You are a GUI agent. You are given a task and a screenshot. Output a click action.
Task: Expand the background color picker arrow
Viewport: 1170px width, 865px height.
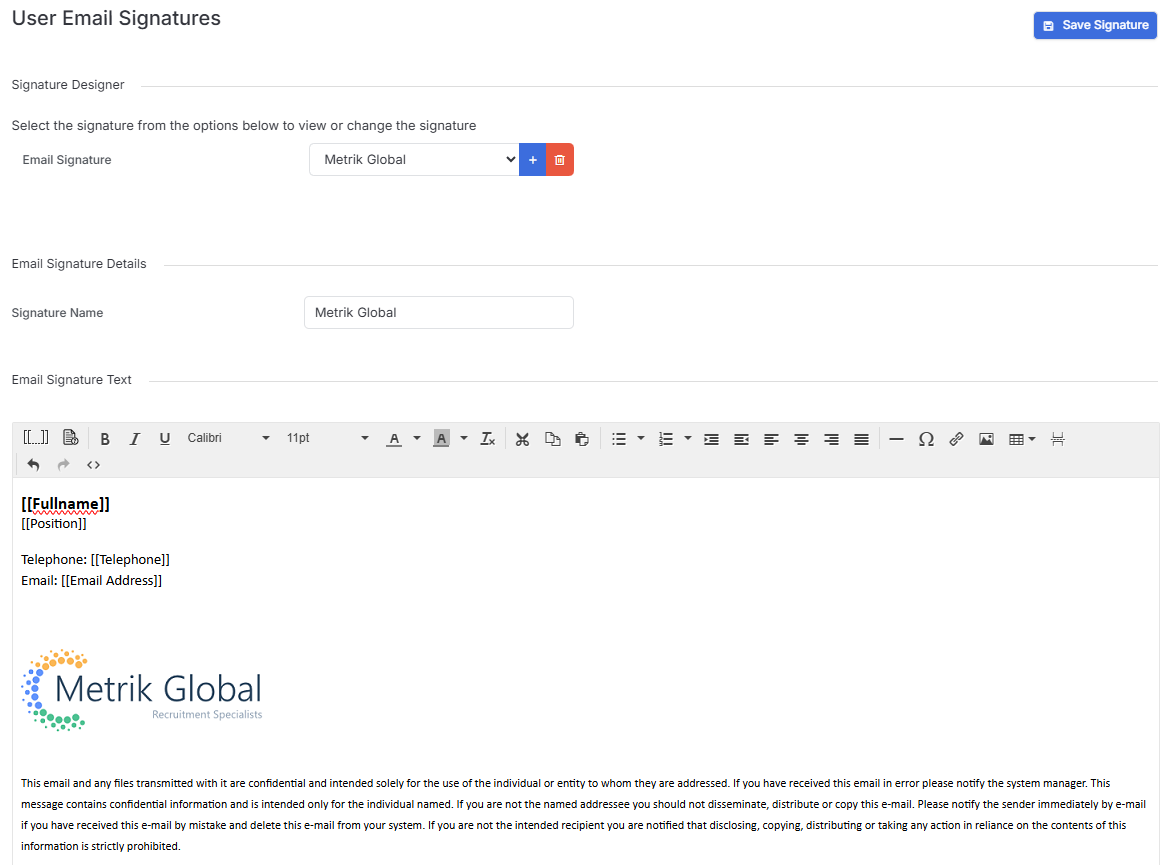tap(464, 438)
